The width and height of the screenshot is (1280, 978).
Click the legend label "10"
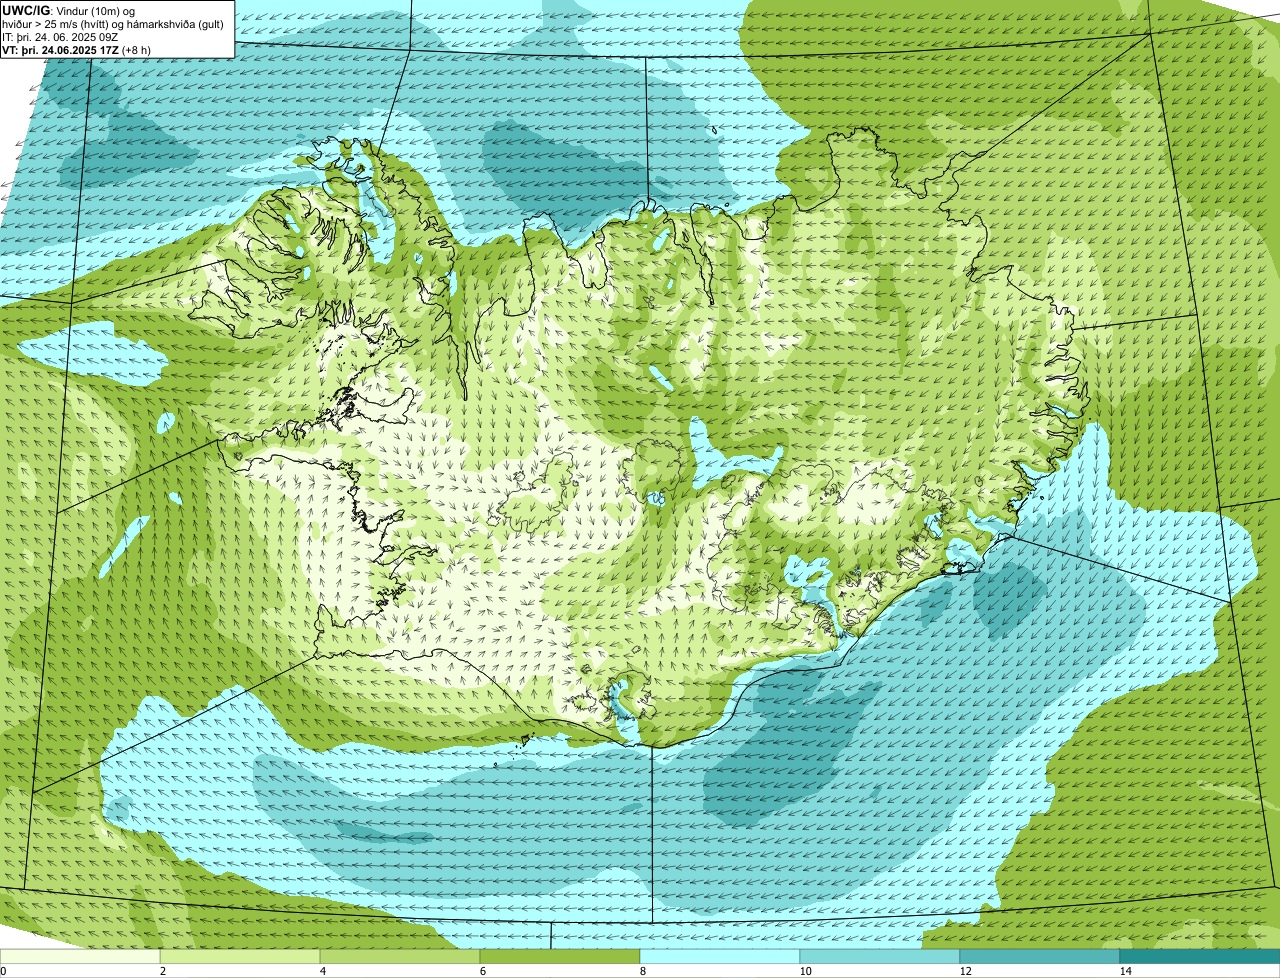(805, 971)
